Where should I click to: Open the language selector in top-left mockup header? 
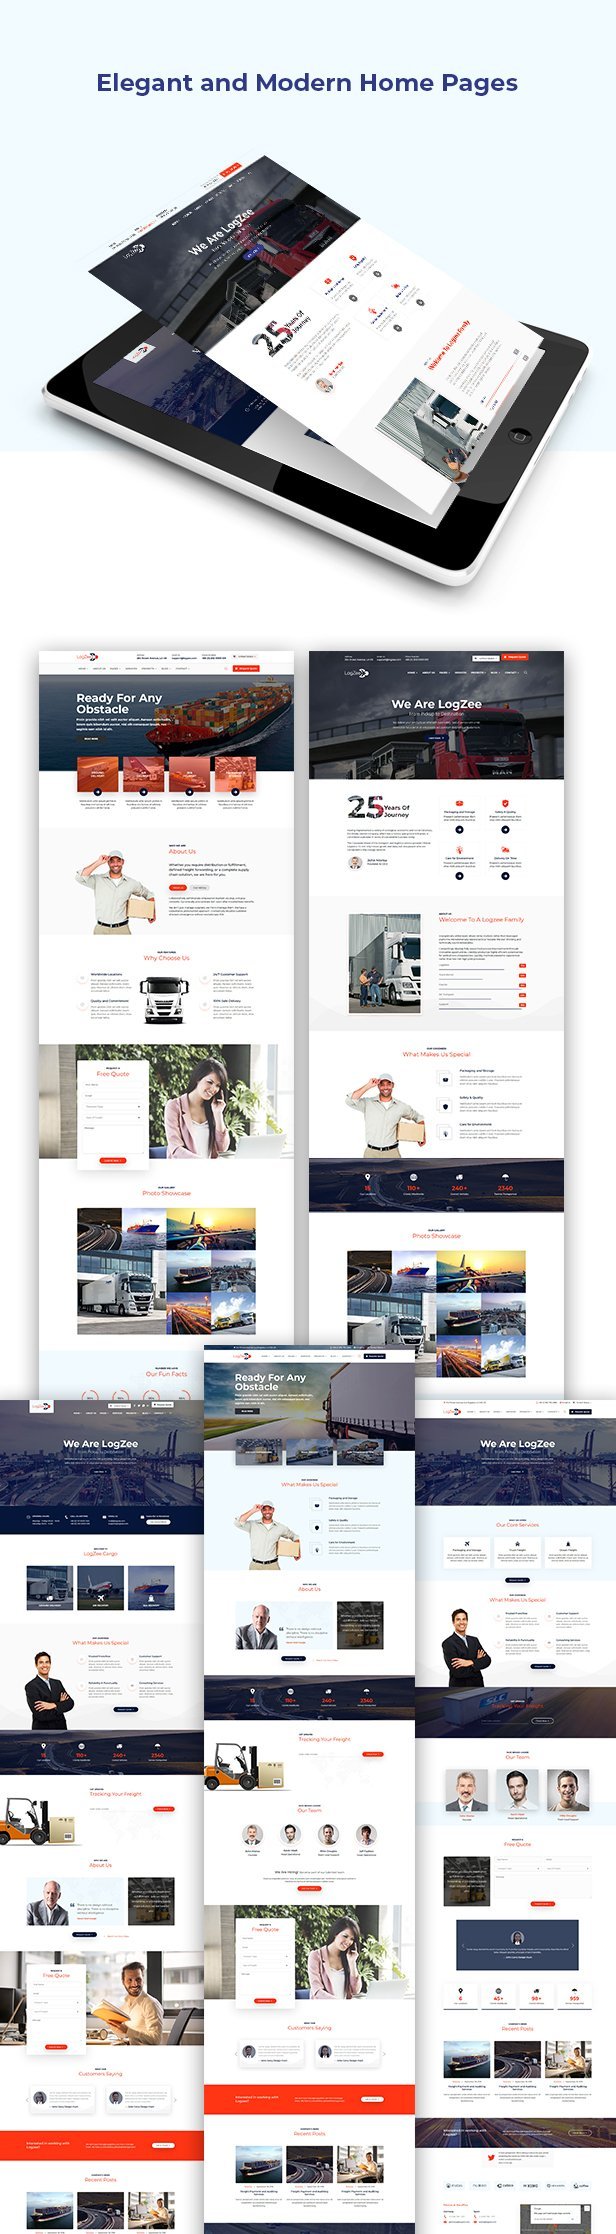pyautogui.click(x=244, y=657)
